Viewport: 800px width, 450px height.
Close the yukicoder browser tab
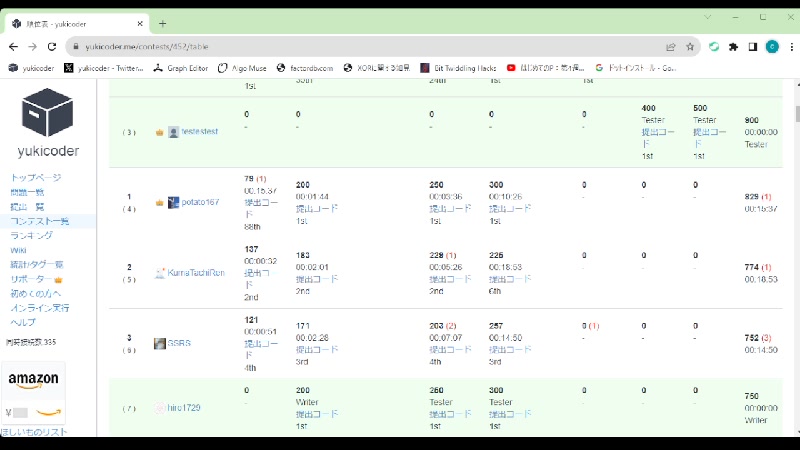tap(140, 23)
